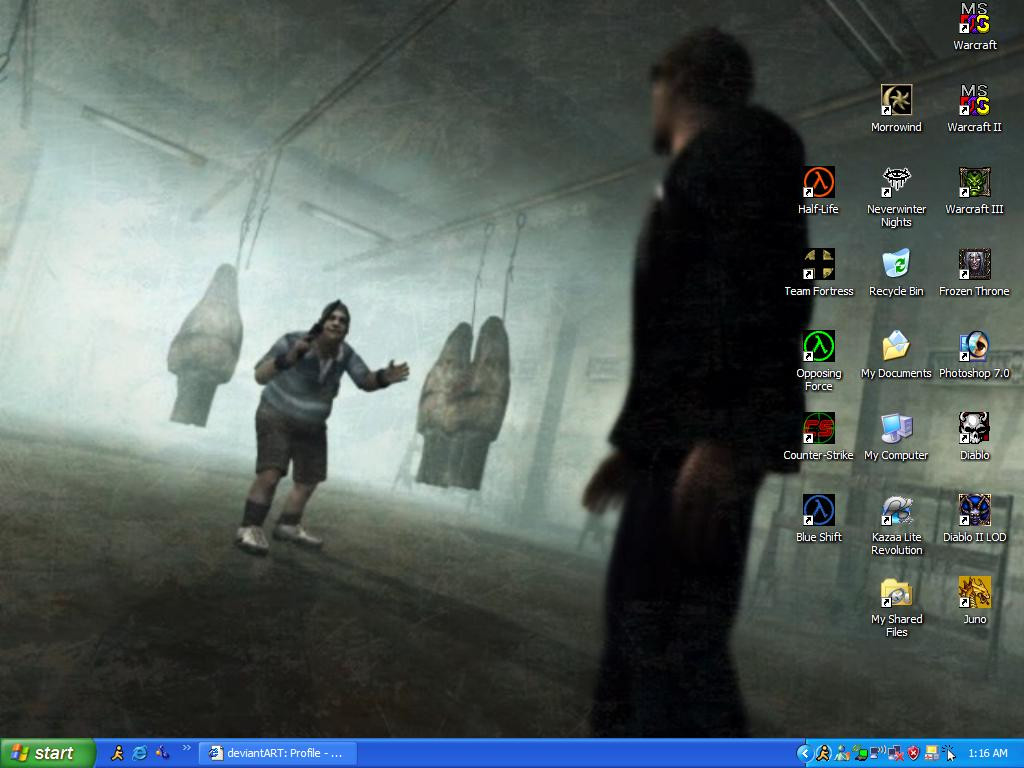The image size is (1024, 768).
Task: Show hidden system tray icons
Action: [804, 754]
